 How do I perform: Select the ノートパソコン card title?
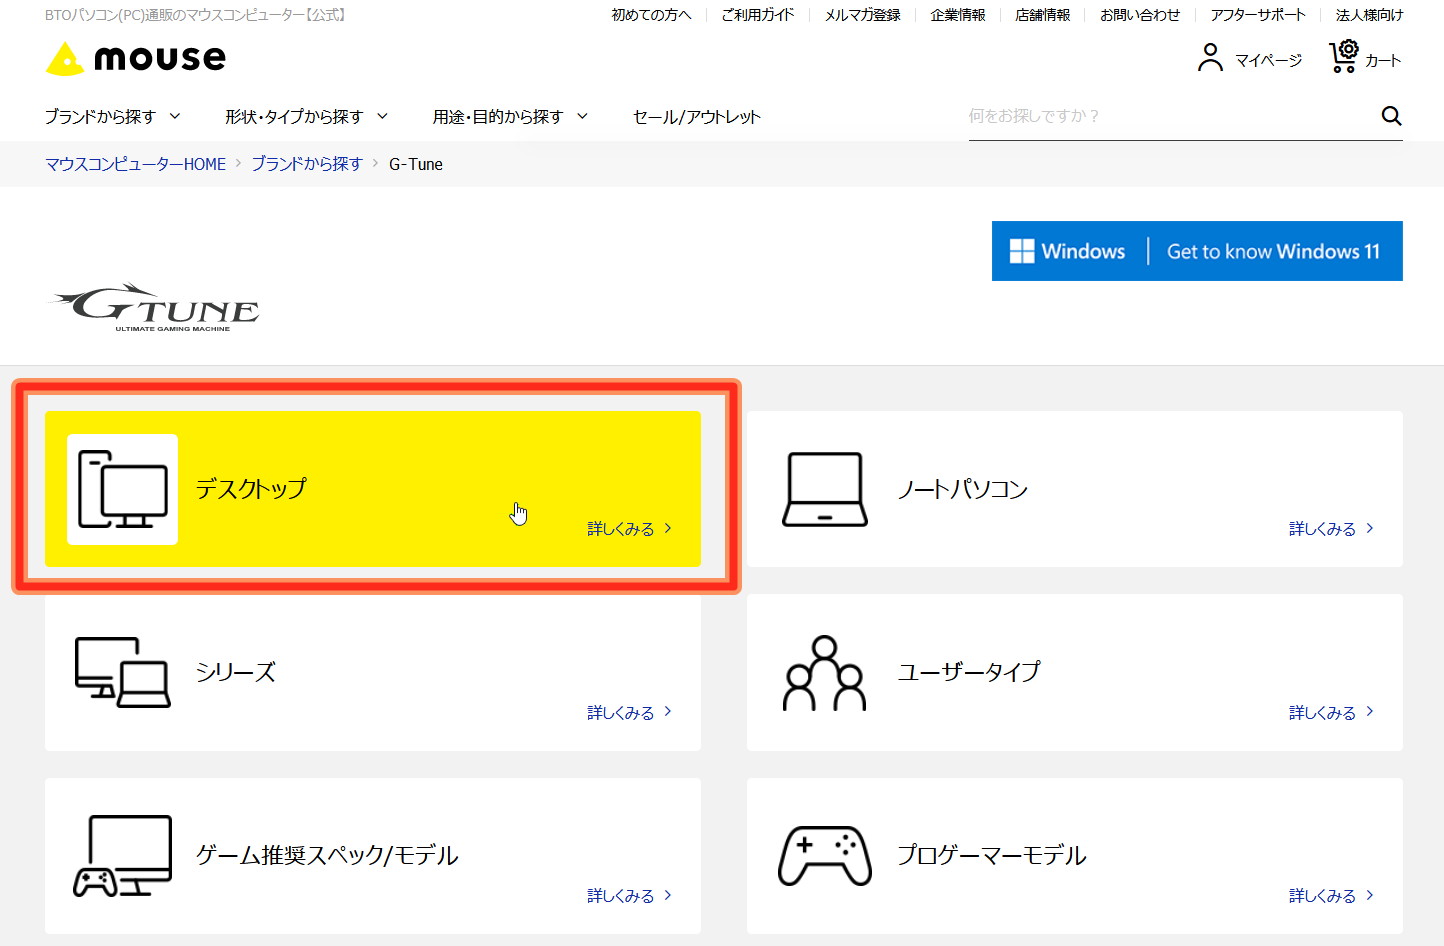[x=962, y=489]
